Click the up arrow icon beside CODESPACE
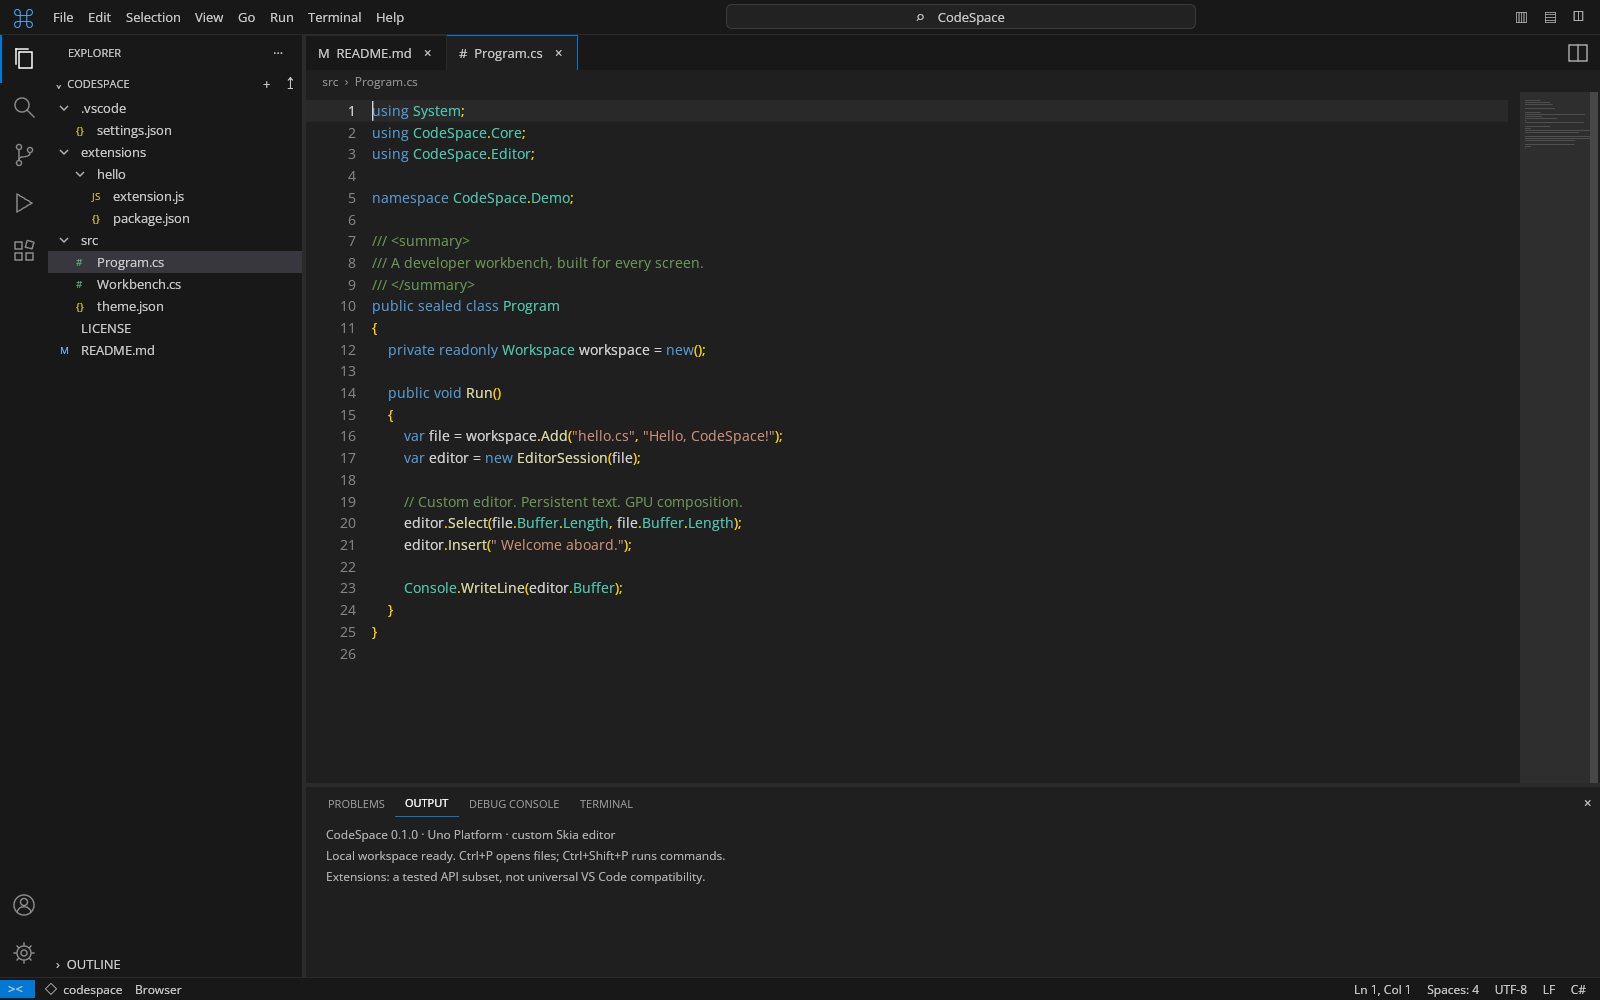This screenshot has width=1600, height=1000. (290, 84)
